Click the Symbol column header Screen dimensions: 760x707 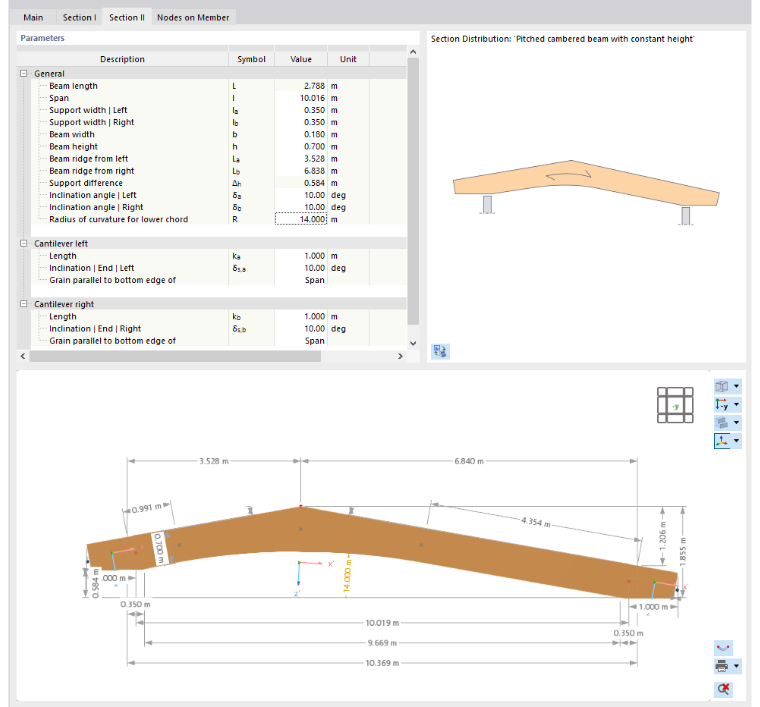[x=251, y=59]
